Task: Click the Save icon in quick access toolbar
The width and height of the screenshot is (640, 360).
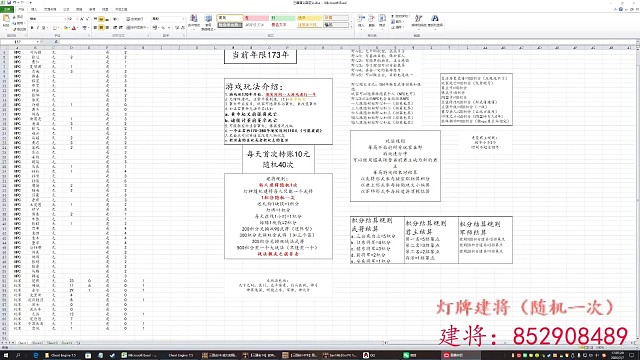Action: (x=9, y=2)
